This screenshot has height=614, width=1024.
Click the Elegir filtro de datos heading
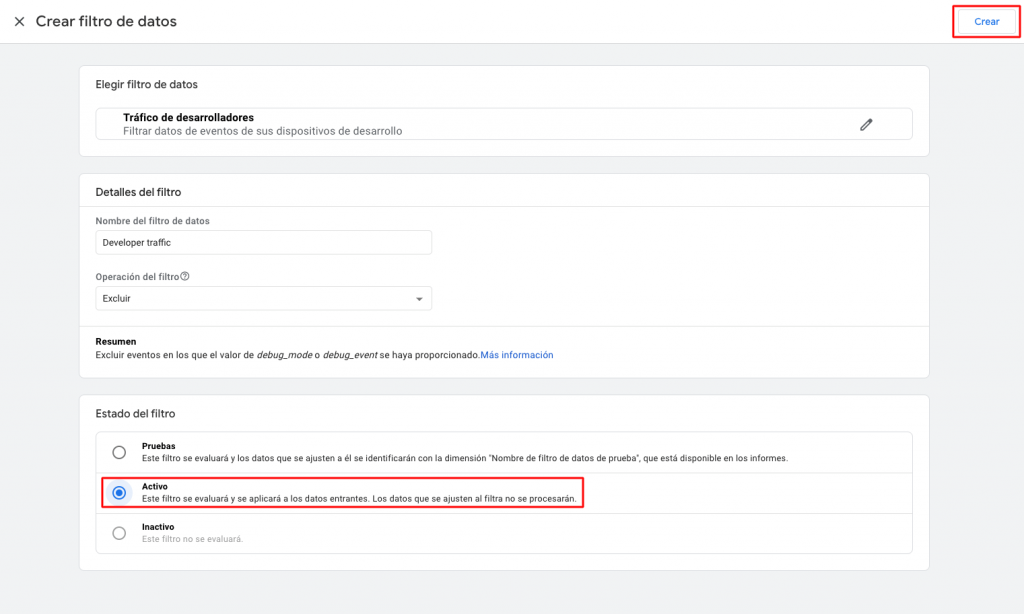coord(146,84)
